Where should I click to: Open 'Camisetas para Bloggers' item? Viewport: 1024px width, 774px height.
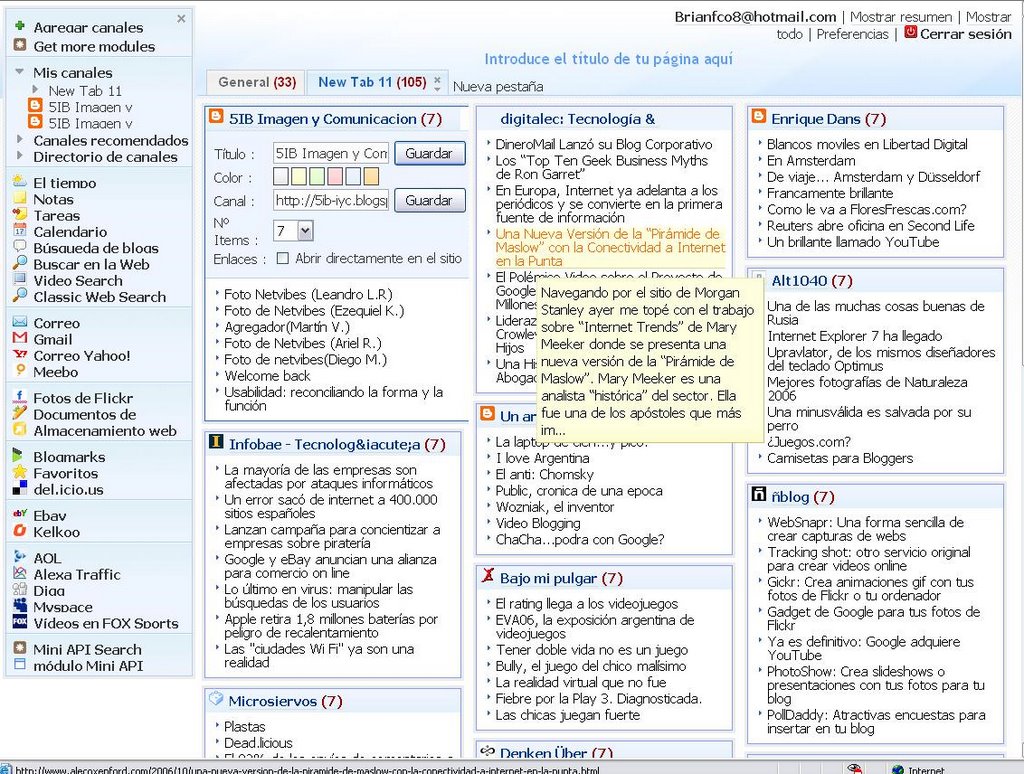840,459
